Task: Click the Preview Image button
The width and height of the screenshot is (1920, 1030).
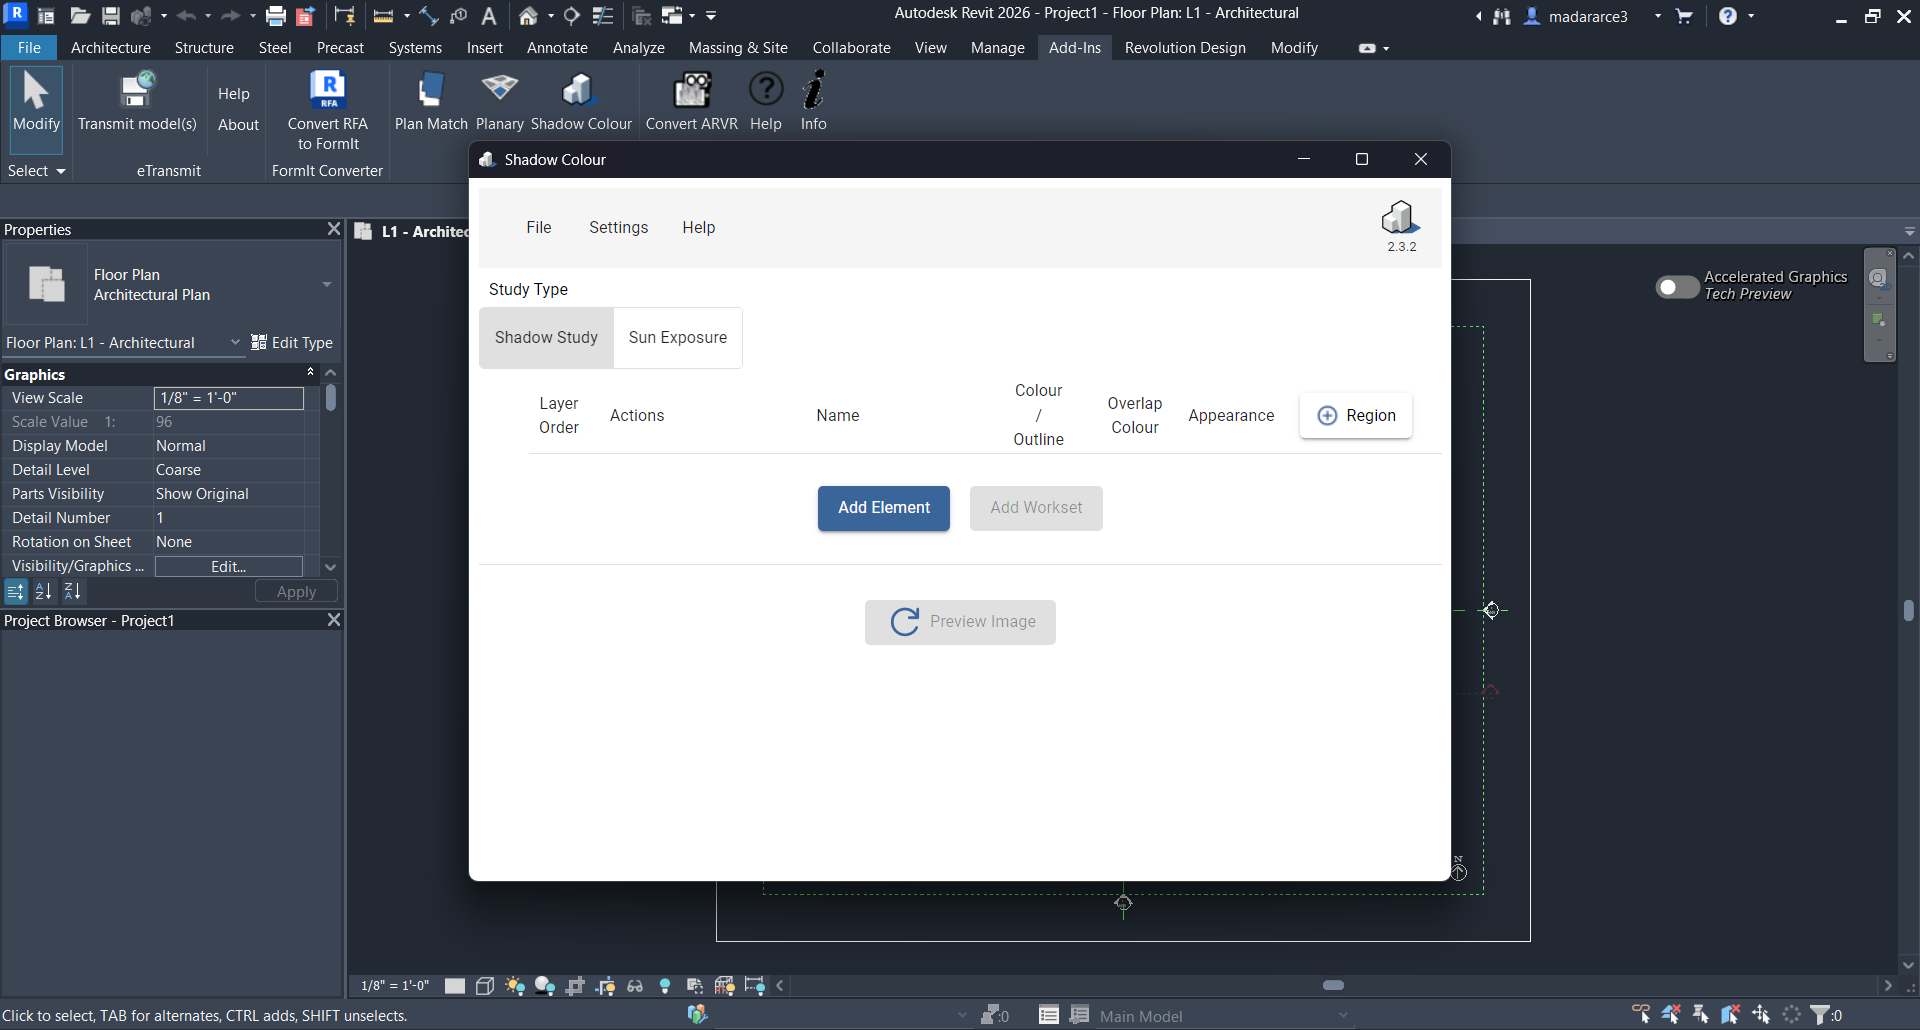Action: tap(960, 622)
